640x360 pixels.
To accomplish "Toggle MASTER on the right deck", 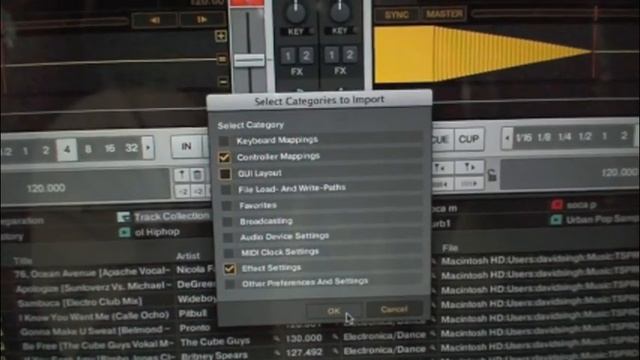I will (444, 14).
